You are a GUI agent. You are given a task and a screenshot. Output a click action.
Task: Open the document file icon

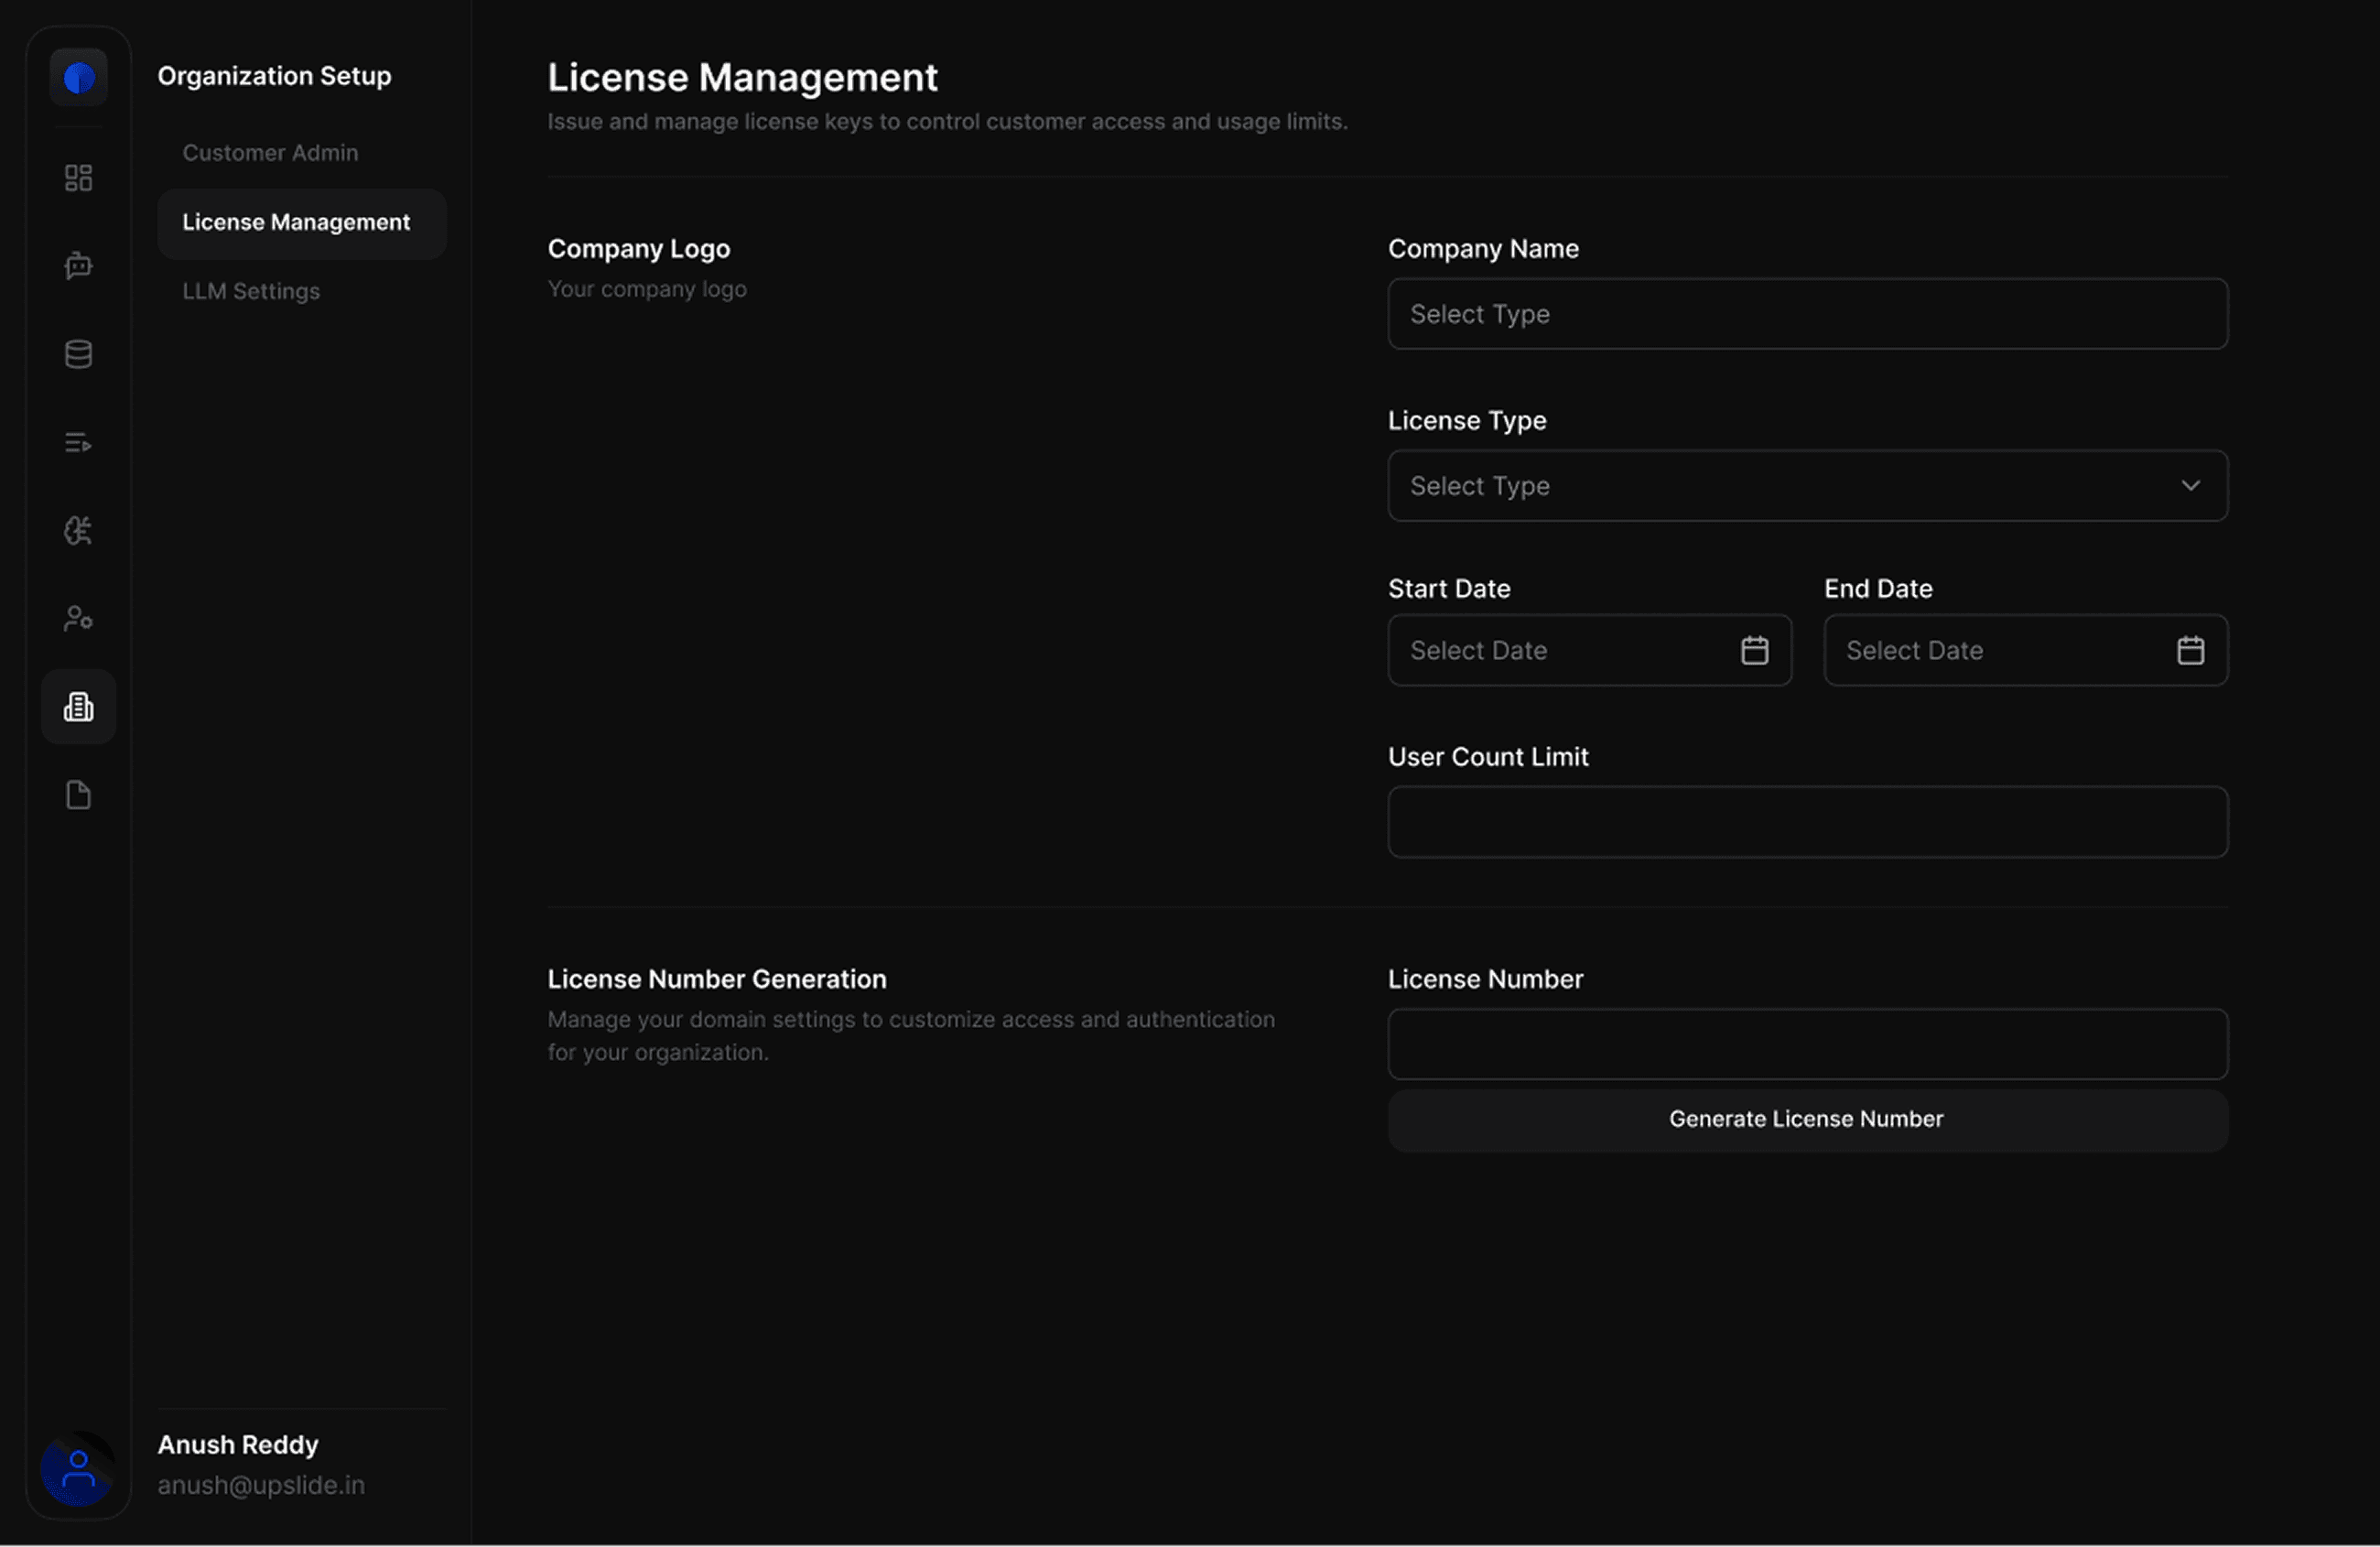coord(78,795)
